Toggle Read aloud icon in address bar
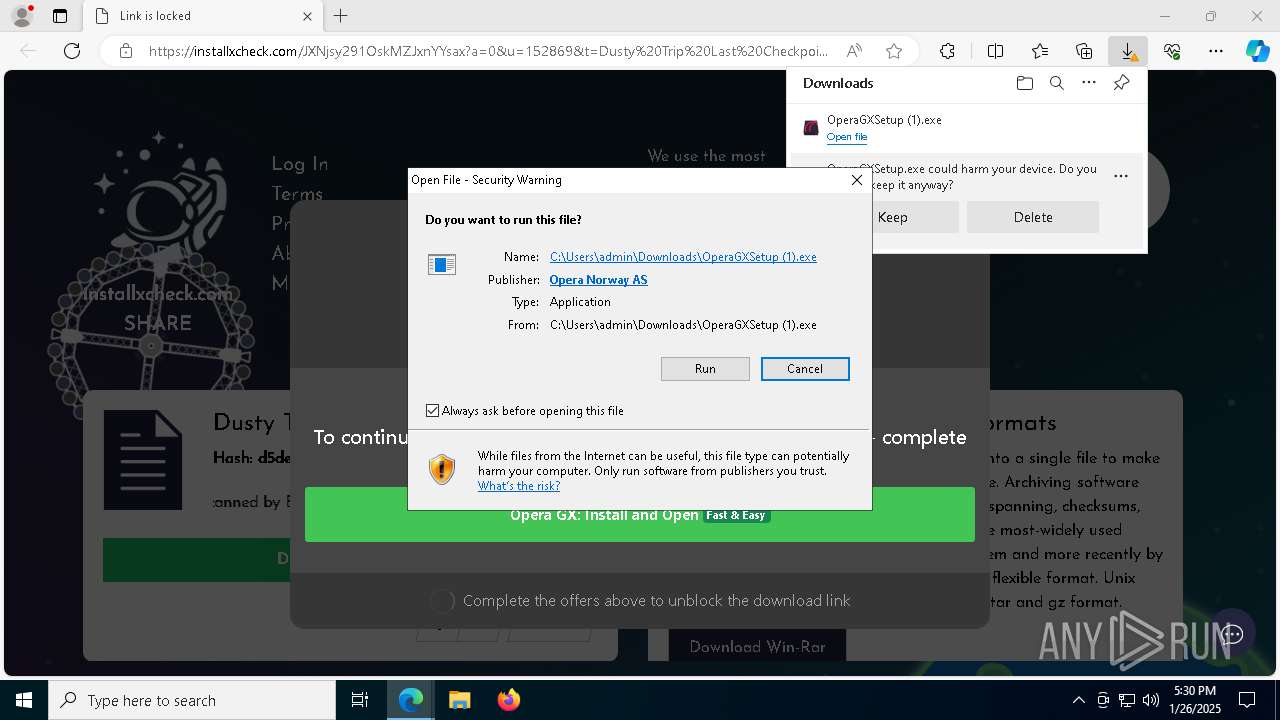Image resolution: width=1280 pixels, height=720 pixels. click(854, 51)
